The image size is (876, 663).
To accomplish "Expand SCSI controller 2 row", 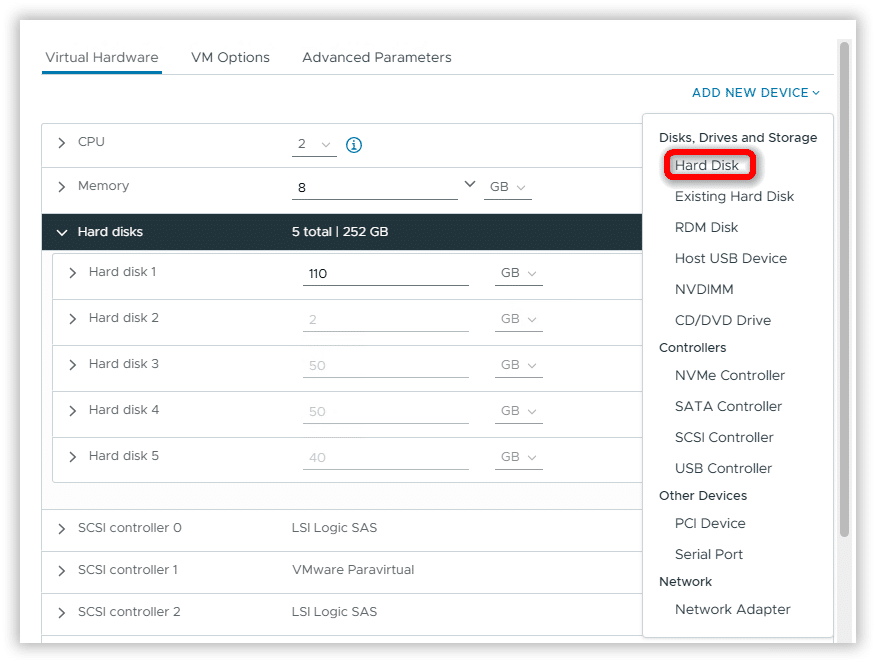I will (x=62, y=613).
